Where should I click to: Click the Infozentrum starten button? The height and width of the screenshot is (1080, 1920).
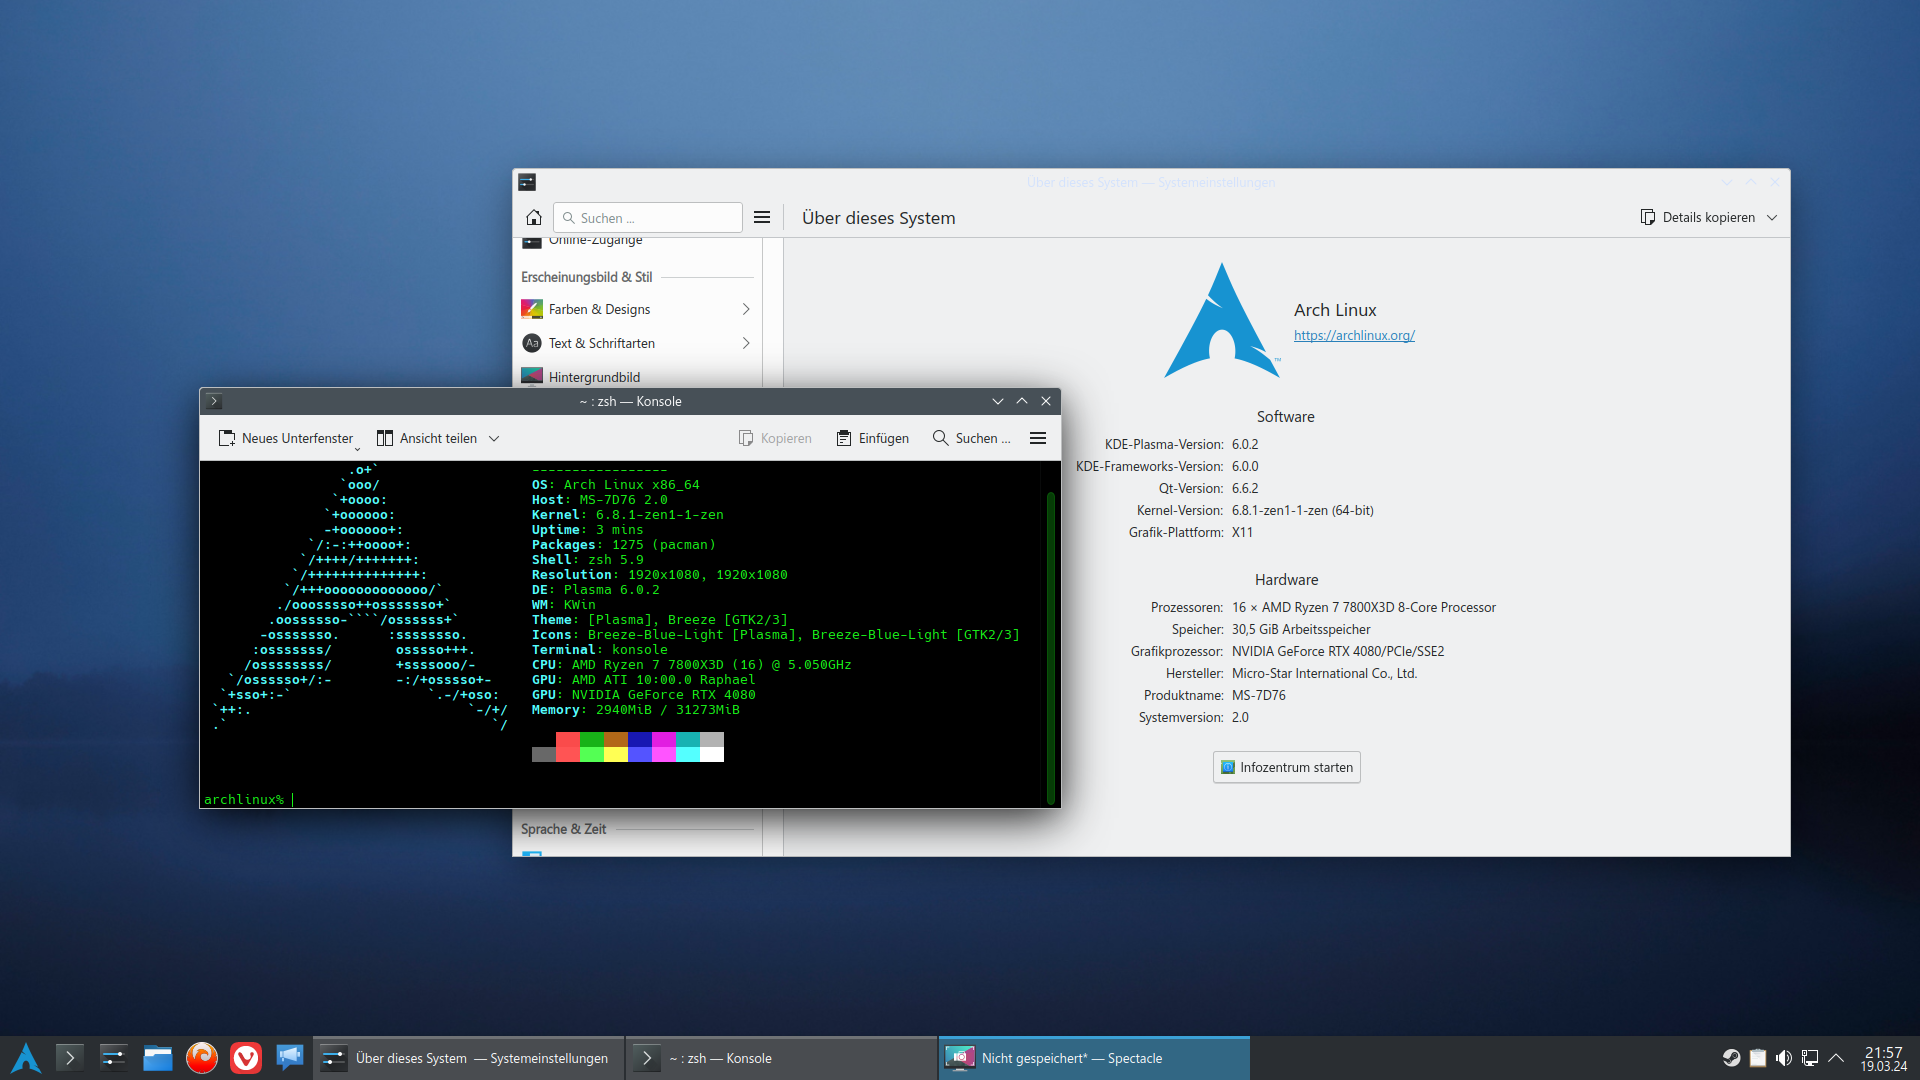1286,767
